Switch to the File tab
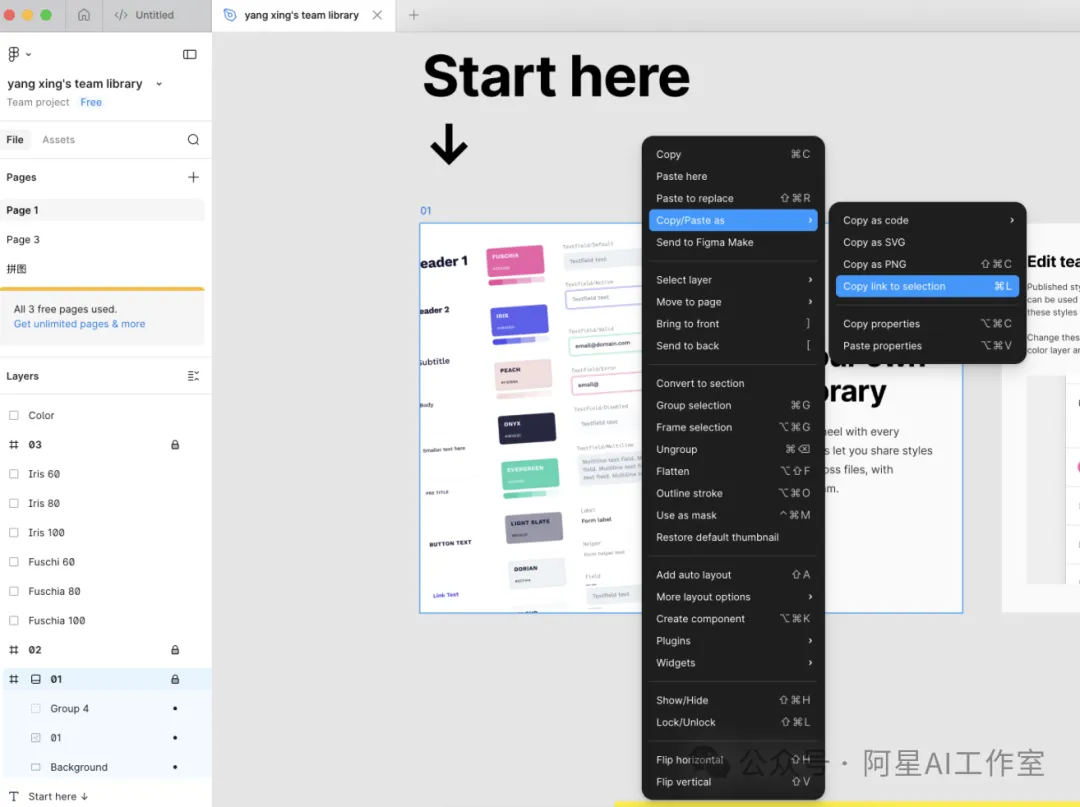Viewport: 1080px width, 807px height. [x=14, y=140]
